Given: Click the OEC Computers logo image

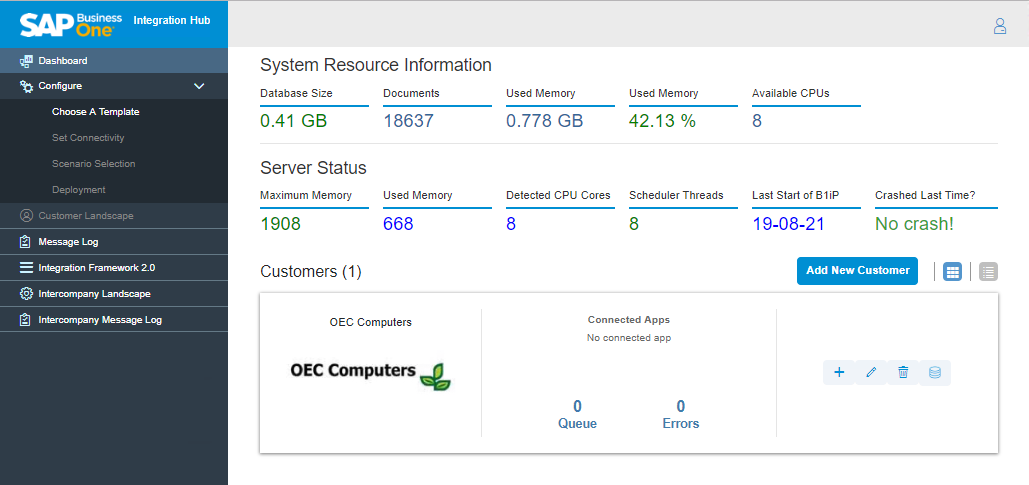Looking at the screenshot, I should [370, 372].
